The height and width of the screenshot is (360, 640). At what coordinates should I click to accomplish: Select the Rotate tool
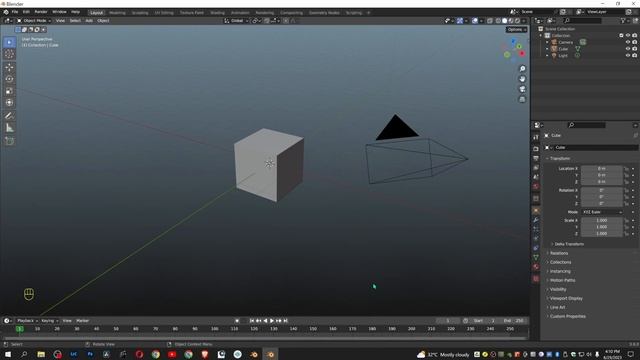9,79
